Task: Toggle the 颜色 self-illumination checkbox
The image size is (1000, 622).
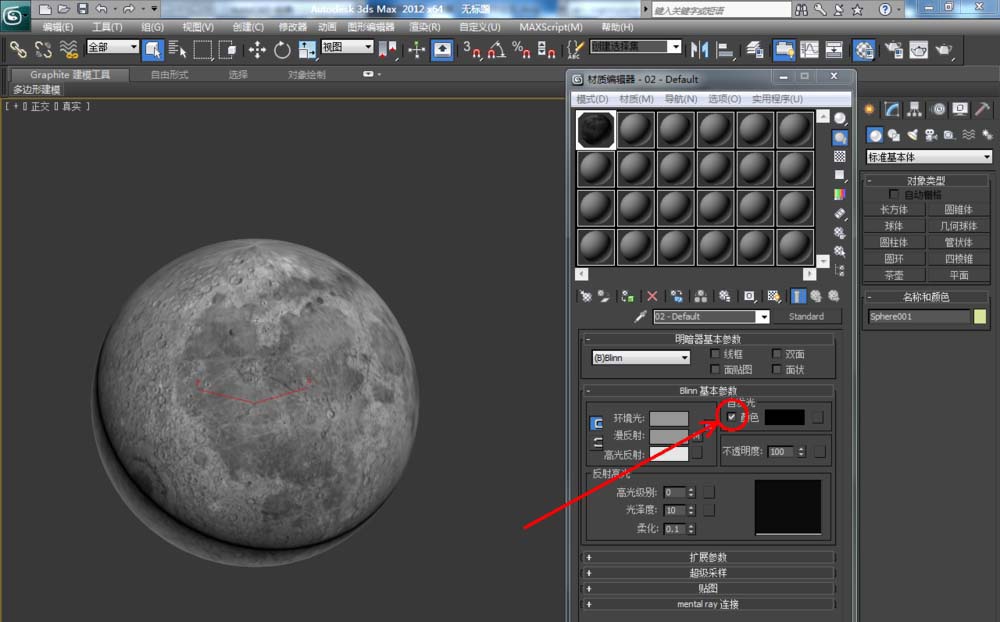Action: click(732, 416)
